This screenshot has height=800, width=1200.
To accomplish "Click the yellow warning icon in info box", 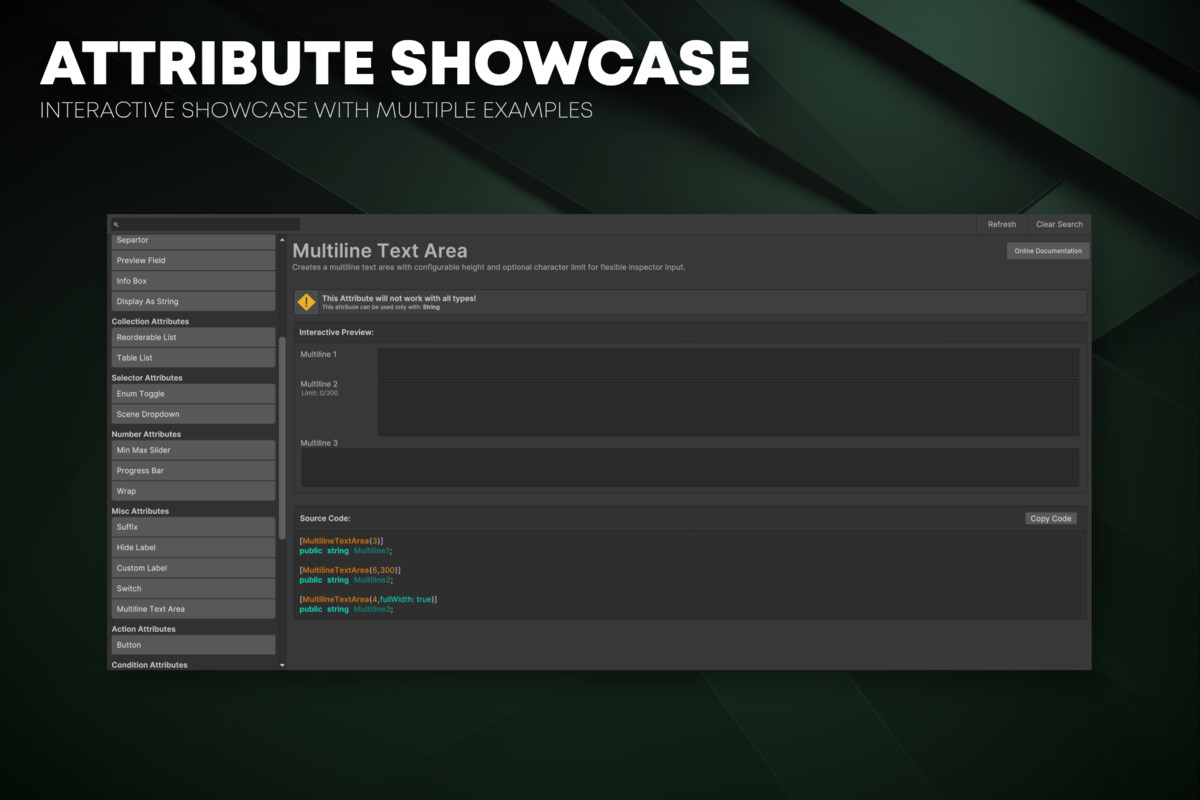I will click(x=306, y=302).
